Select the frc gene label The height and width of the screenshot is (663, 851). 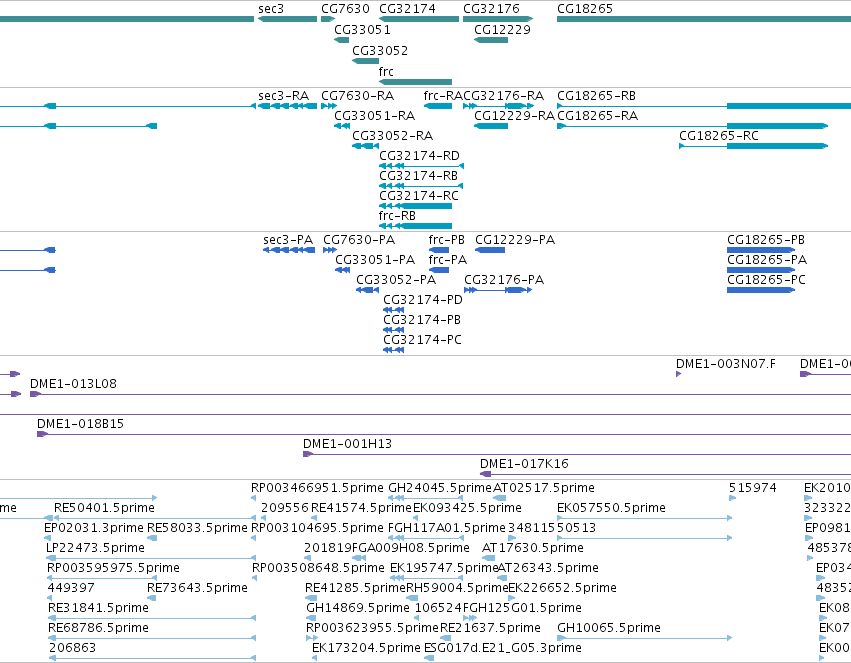(386, 72)
